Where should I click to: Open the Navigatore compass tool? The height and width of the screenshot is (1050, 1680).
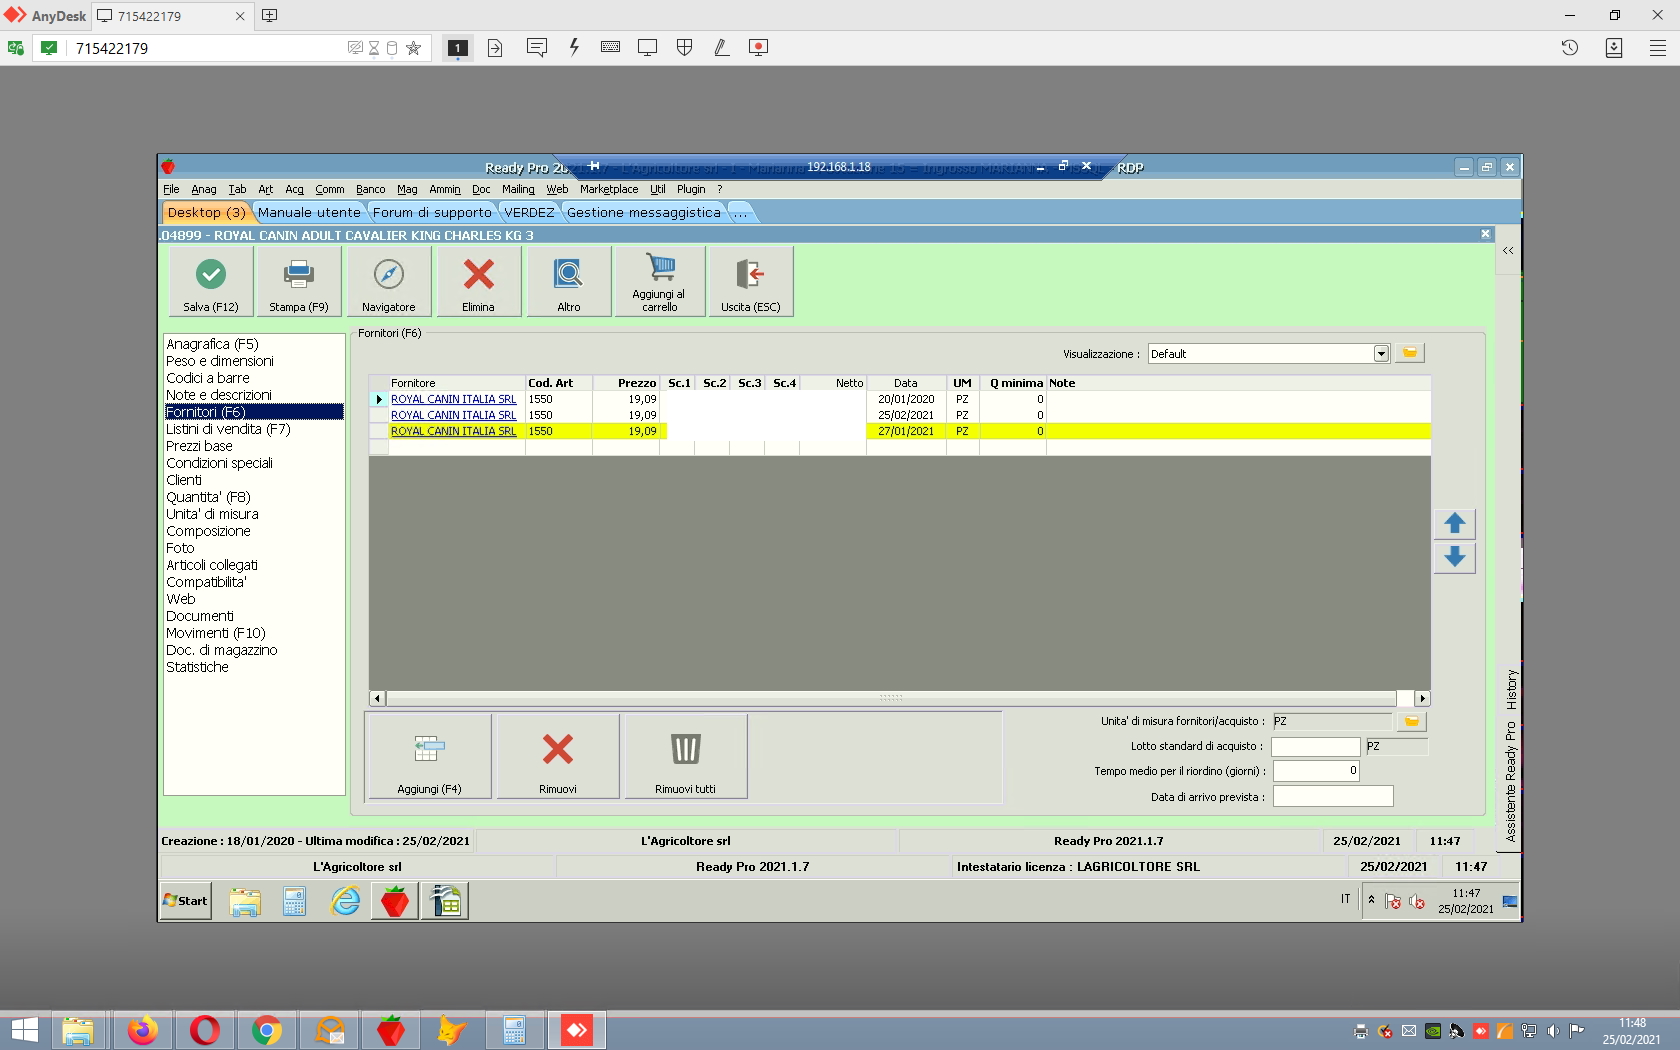pos(388,282)
